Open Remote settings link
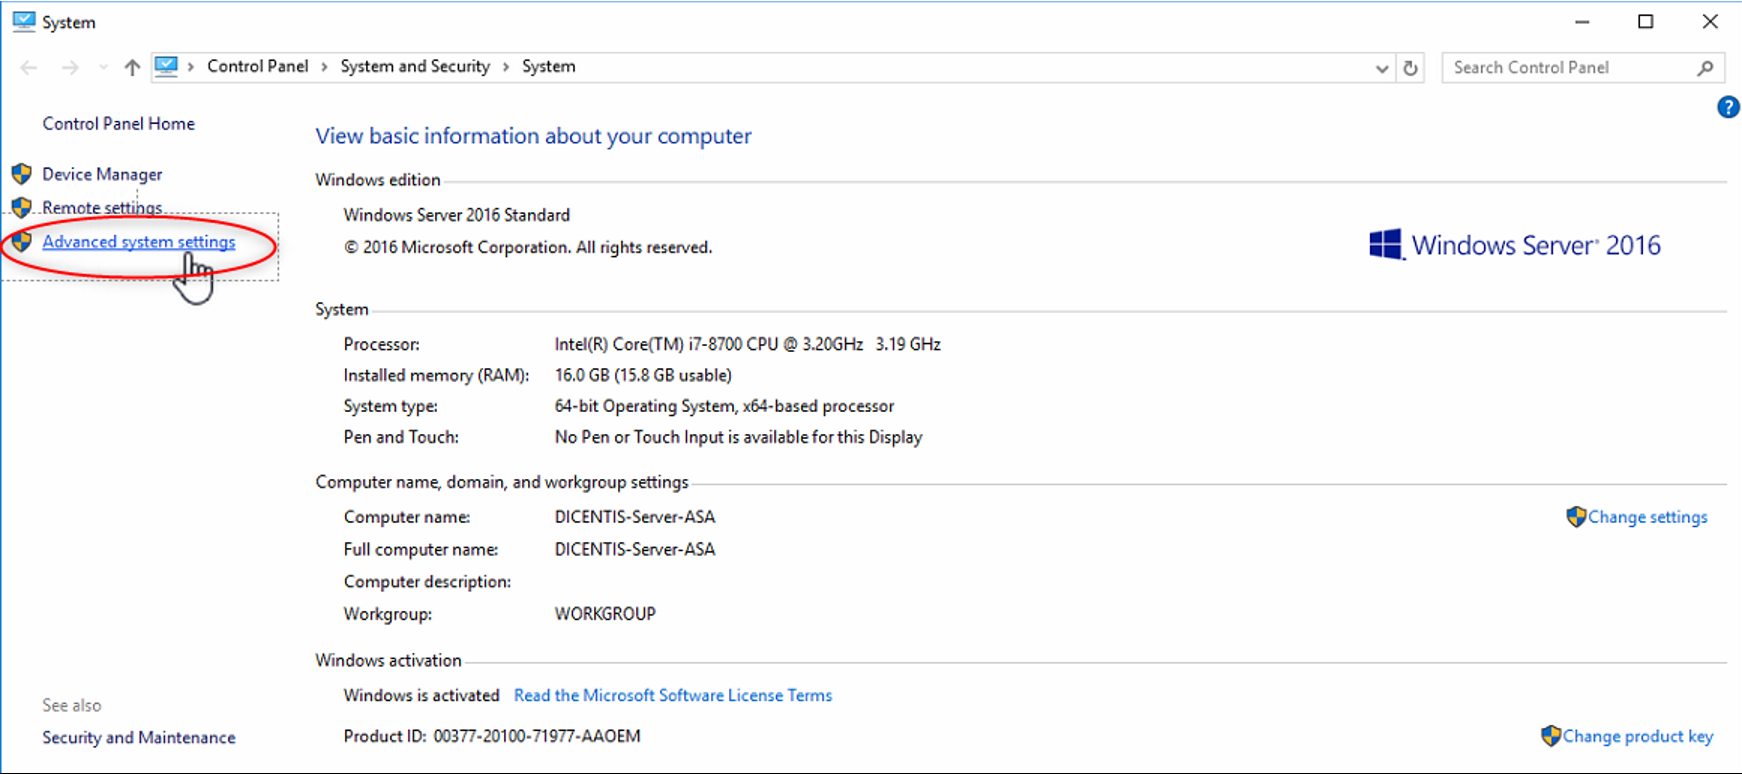The width and height of the screenshot is (1742, 774). point(102,208)
